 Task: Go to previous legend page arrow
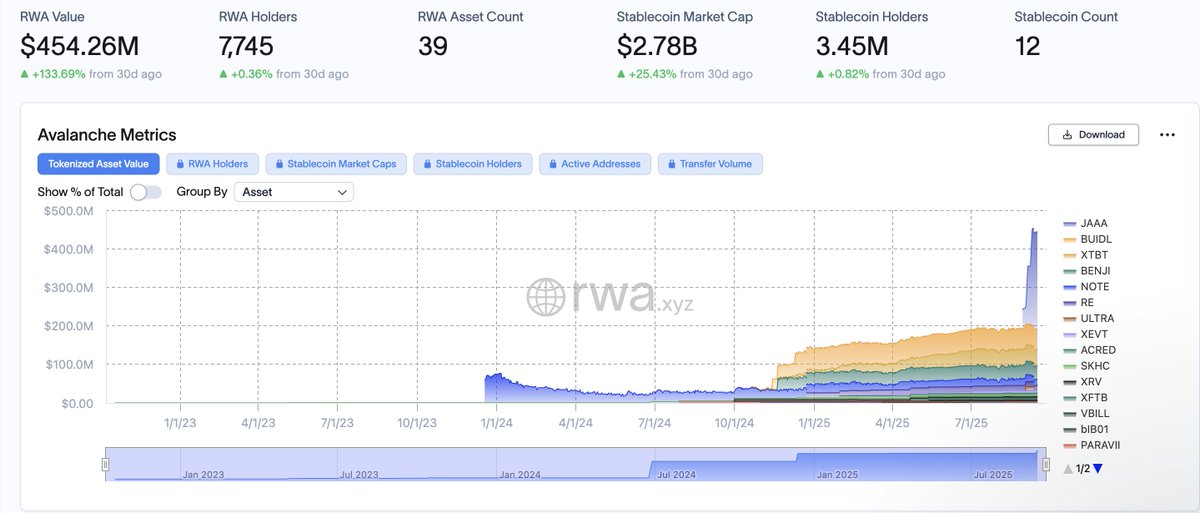1068,468
